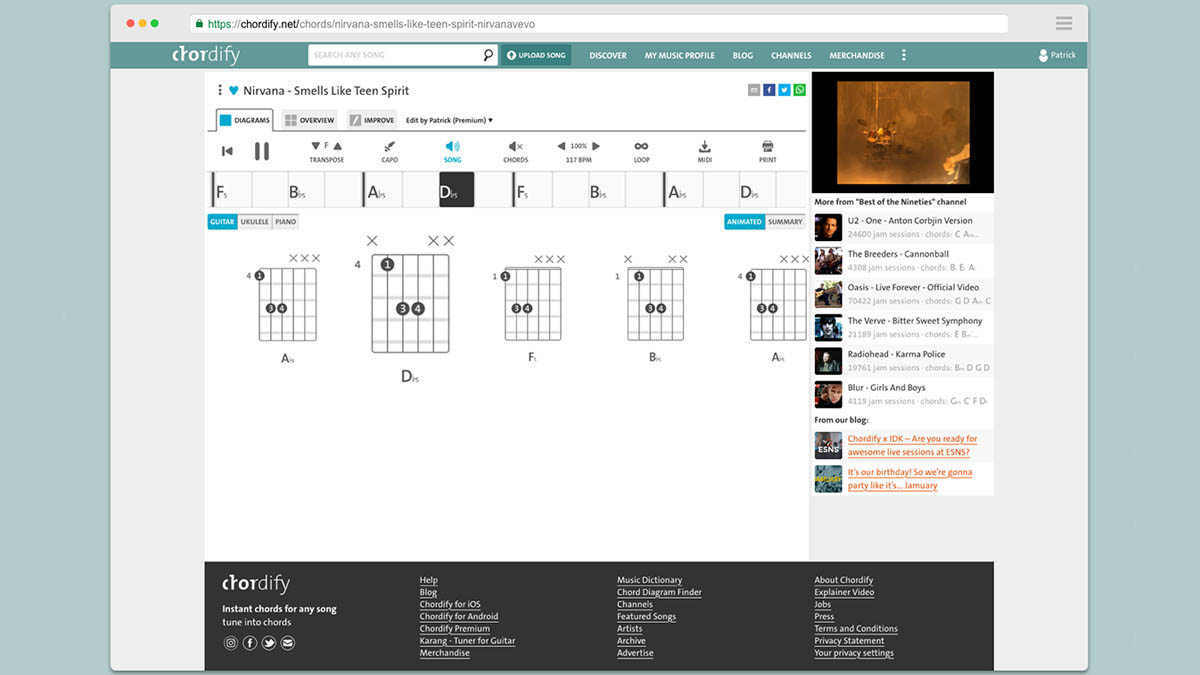Open the Merchandise nav item
The height and width of the screenshot is (675, 1200).
857,55
